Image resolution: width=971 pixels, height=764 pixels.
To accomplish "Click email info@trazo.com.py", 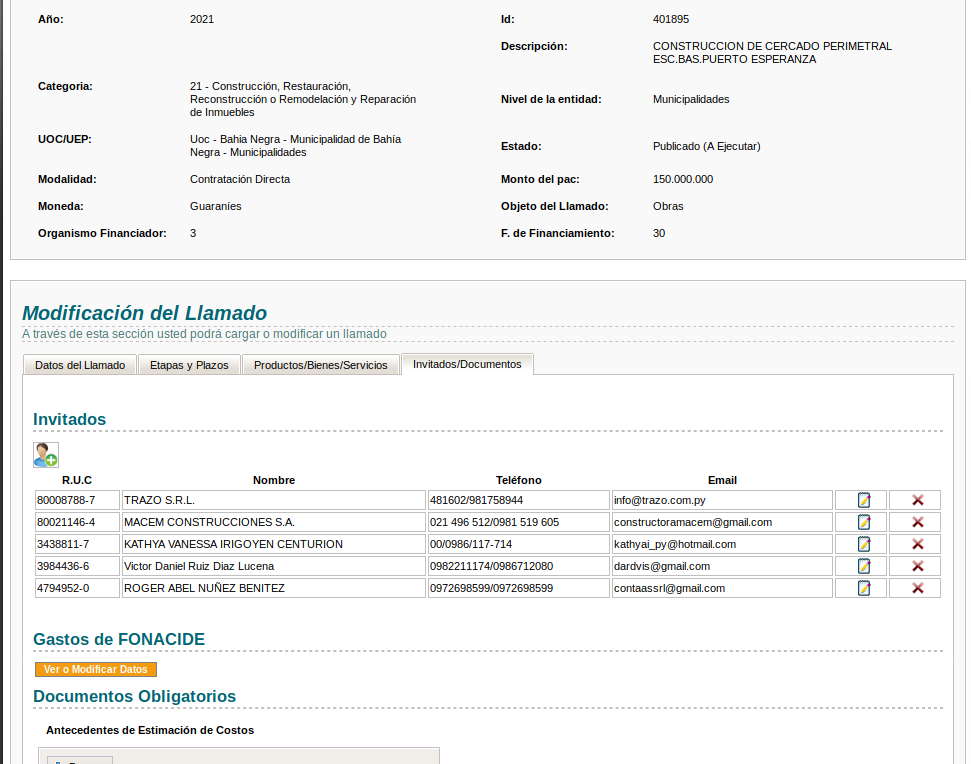I will (722, 500).
